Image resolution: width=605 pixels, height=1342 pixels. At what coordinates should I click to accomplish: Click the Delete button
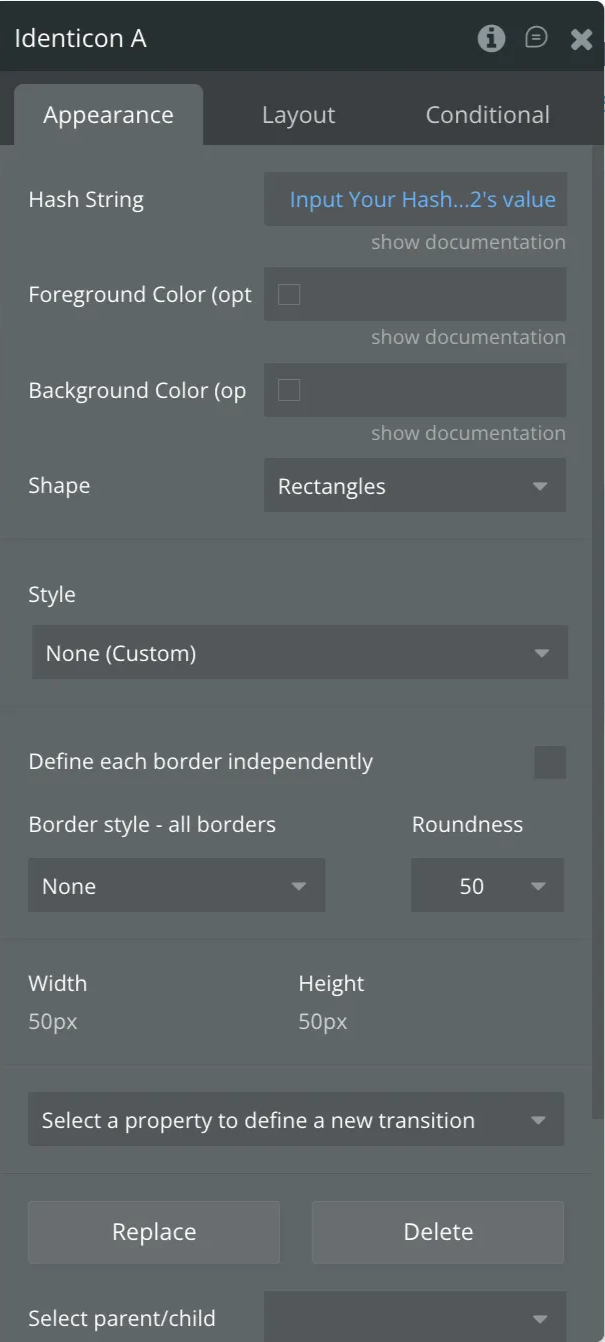tap(438, 1232)
